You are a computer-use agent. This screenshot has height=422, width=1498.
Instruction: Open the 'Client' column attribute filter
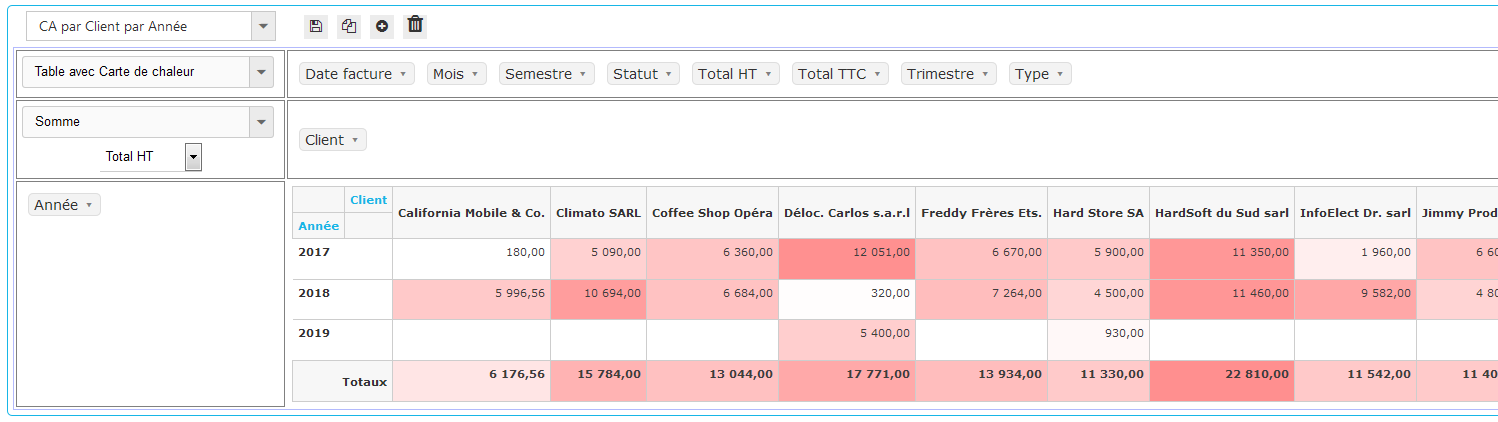click(x=355, y=140)
